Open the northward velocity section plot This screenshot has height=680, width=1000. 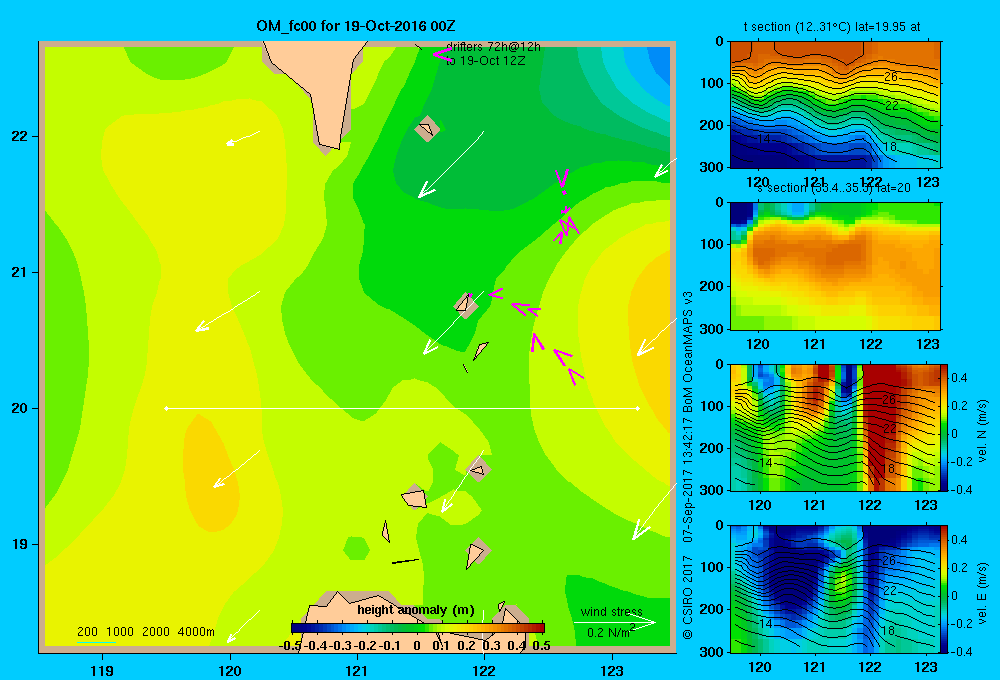pyautogui.click(x=835, y=427)
